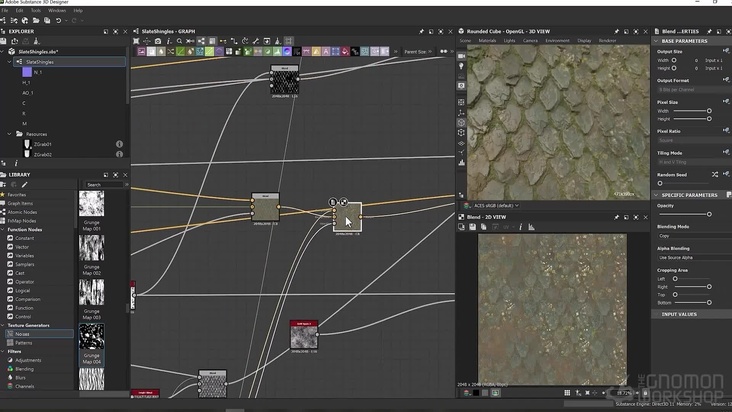
Task: Open the Environment menu in 3D View
Action: [x=557, y=41]
